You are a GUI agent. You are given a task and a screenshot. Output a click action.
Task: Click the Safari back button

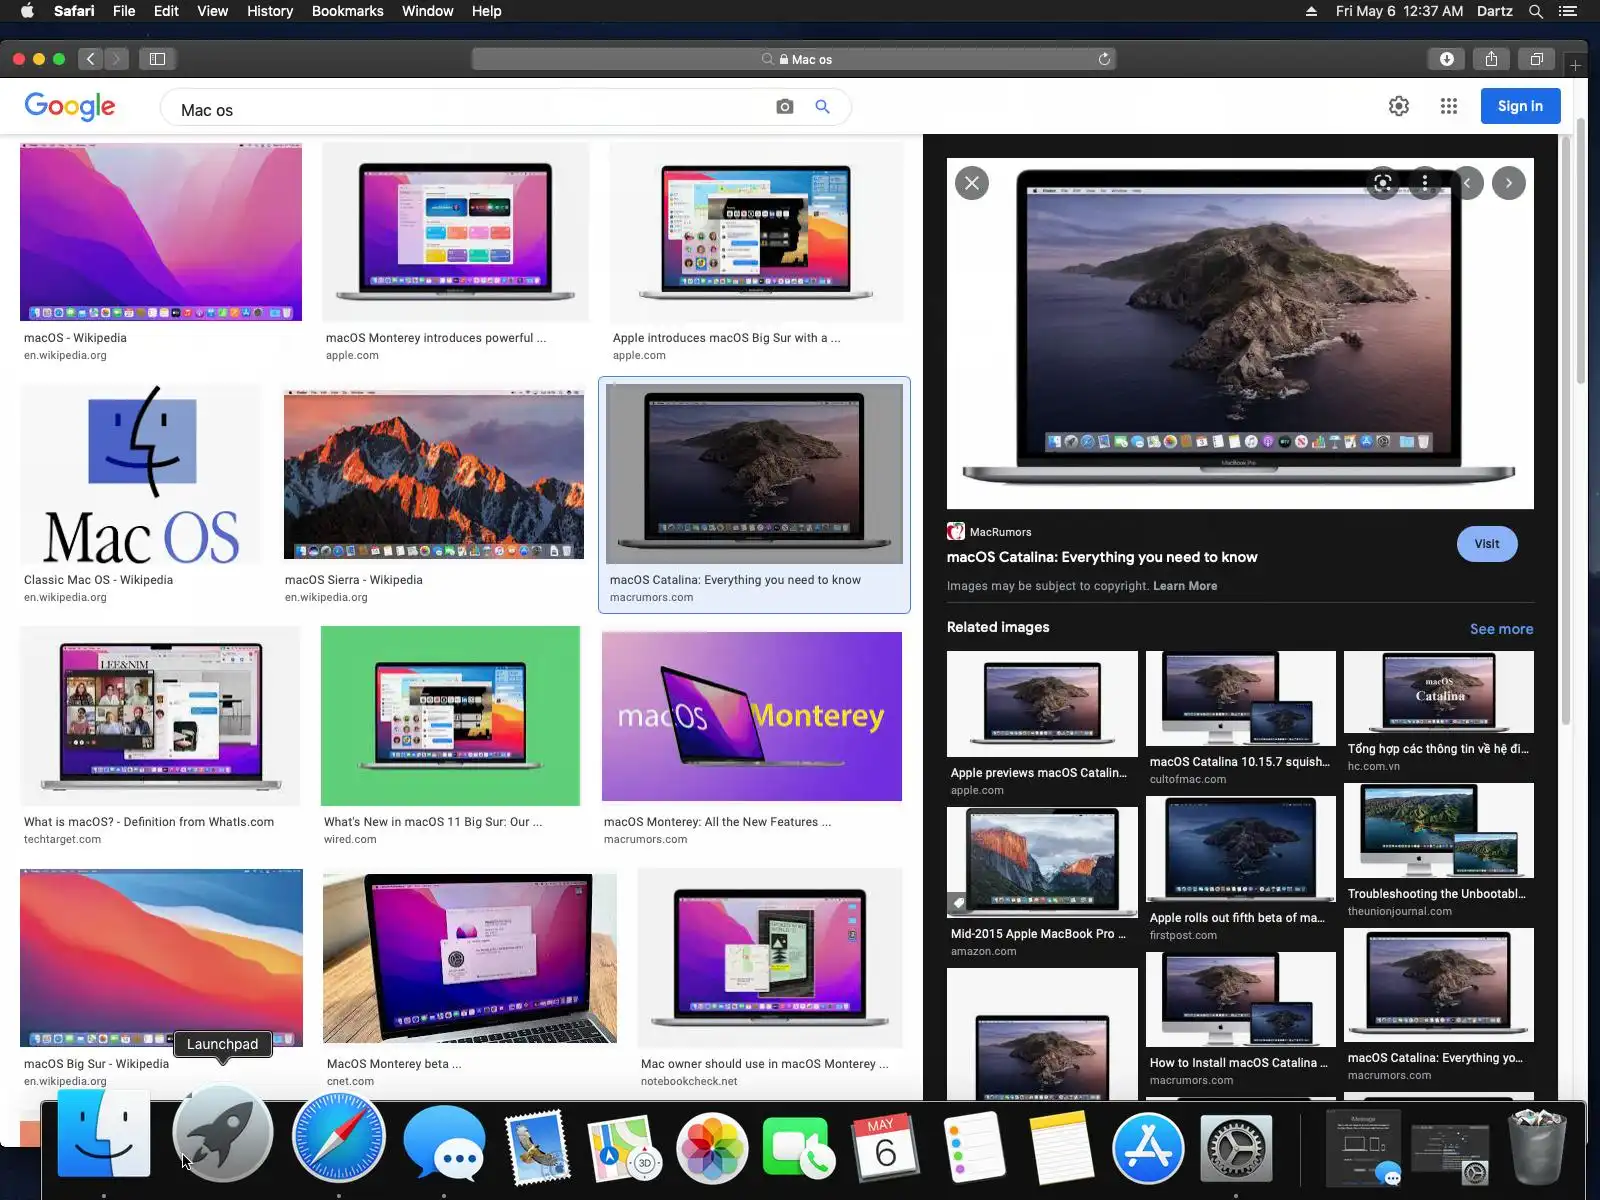90,59
